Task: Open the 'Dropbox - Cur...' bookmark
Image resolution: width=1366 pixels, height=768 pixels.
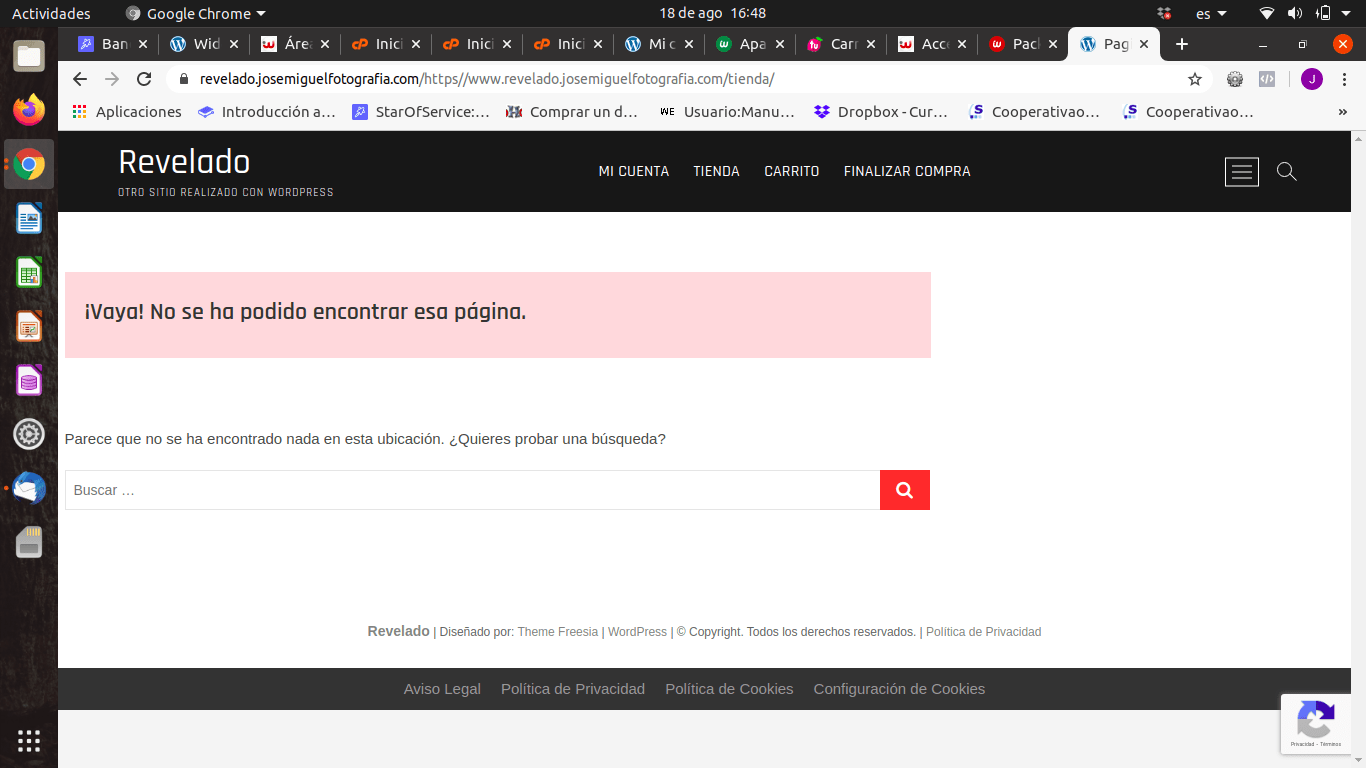Action: click(x=881, y=112)
